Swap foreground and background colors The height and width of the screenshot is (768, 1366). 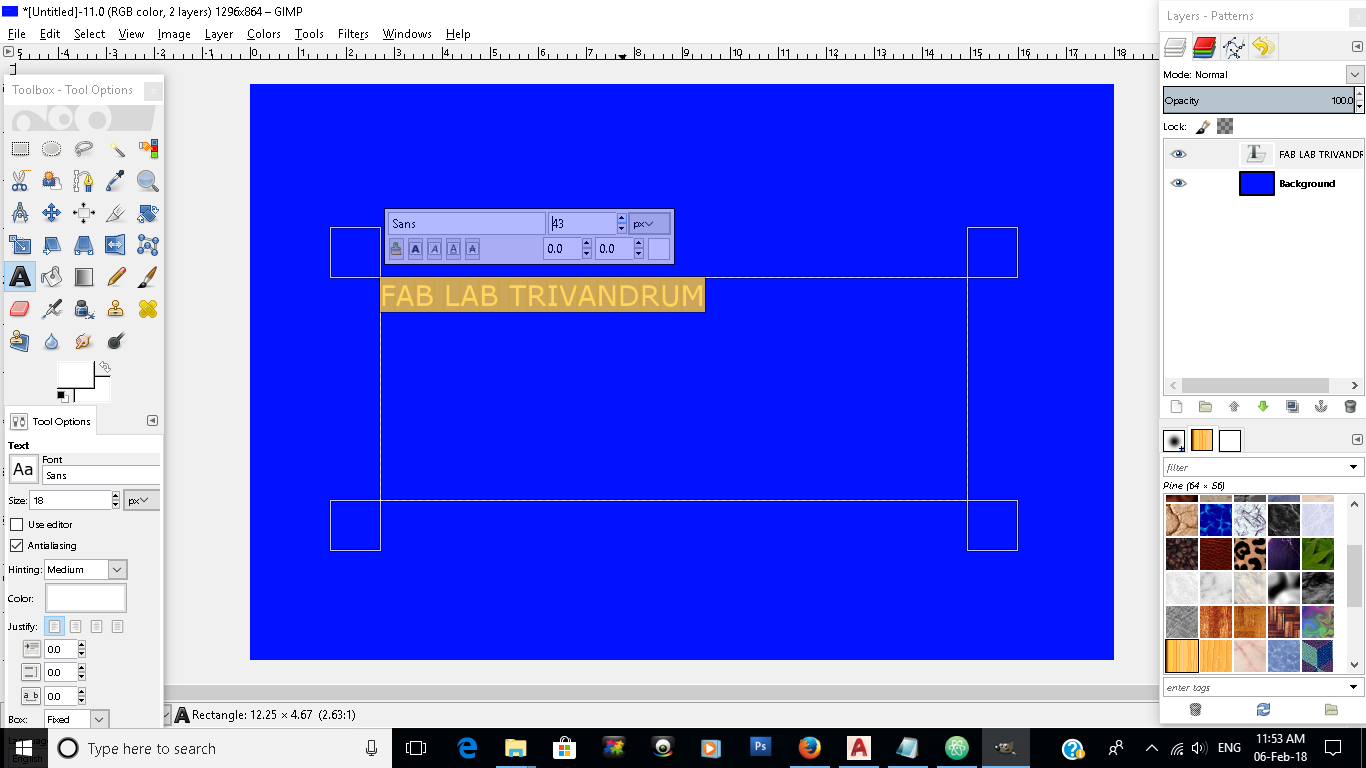[104, 368]
